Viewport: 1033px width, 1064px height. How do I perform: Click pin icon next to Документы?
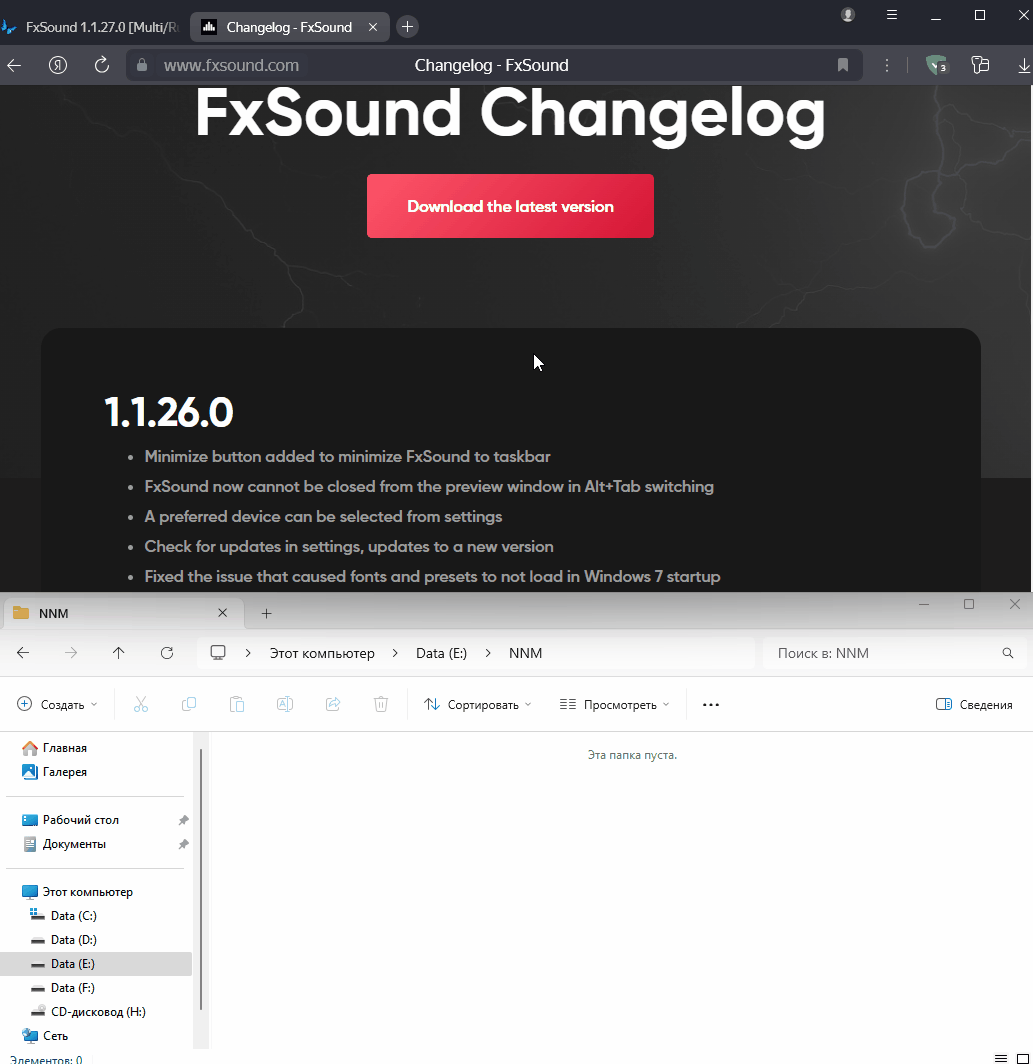click(x=183, y=844)
